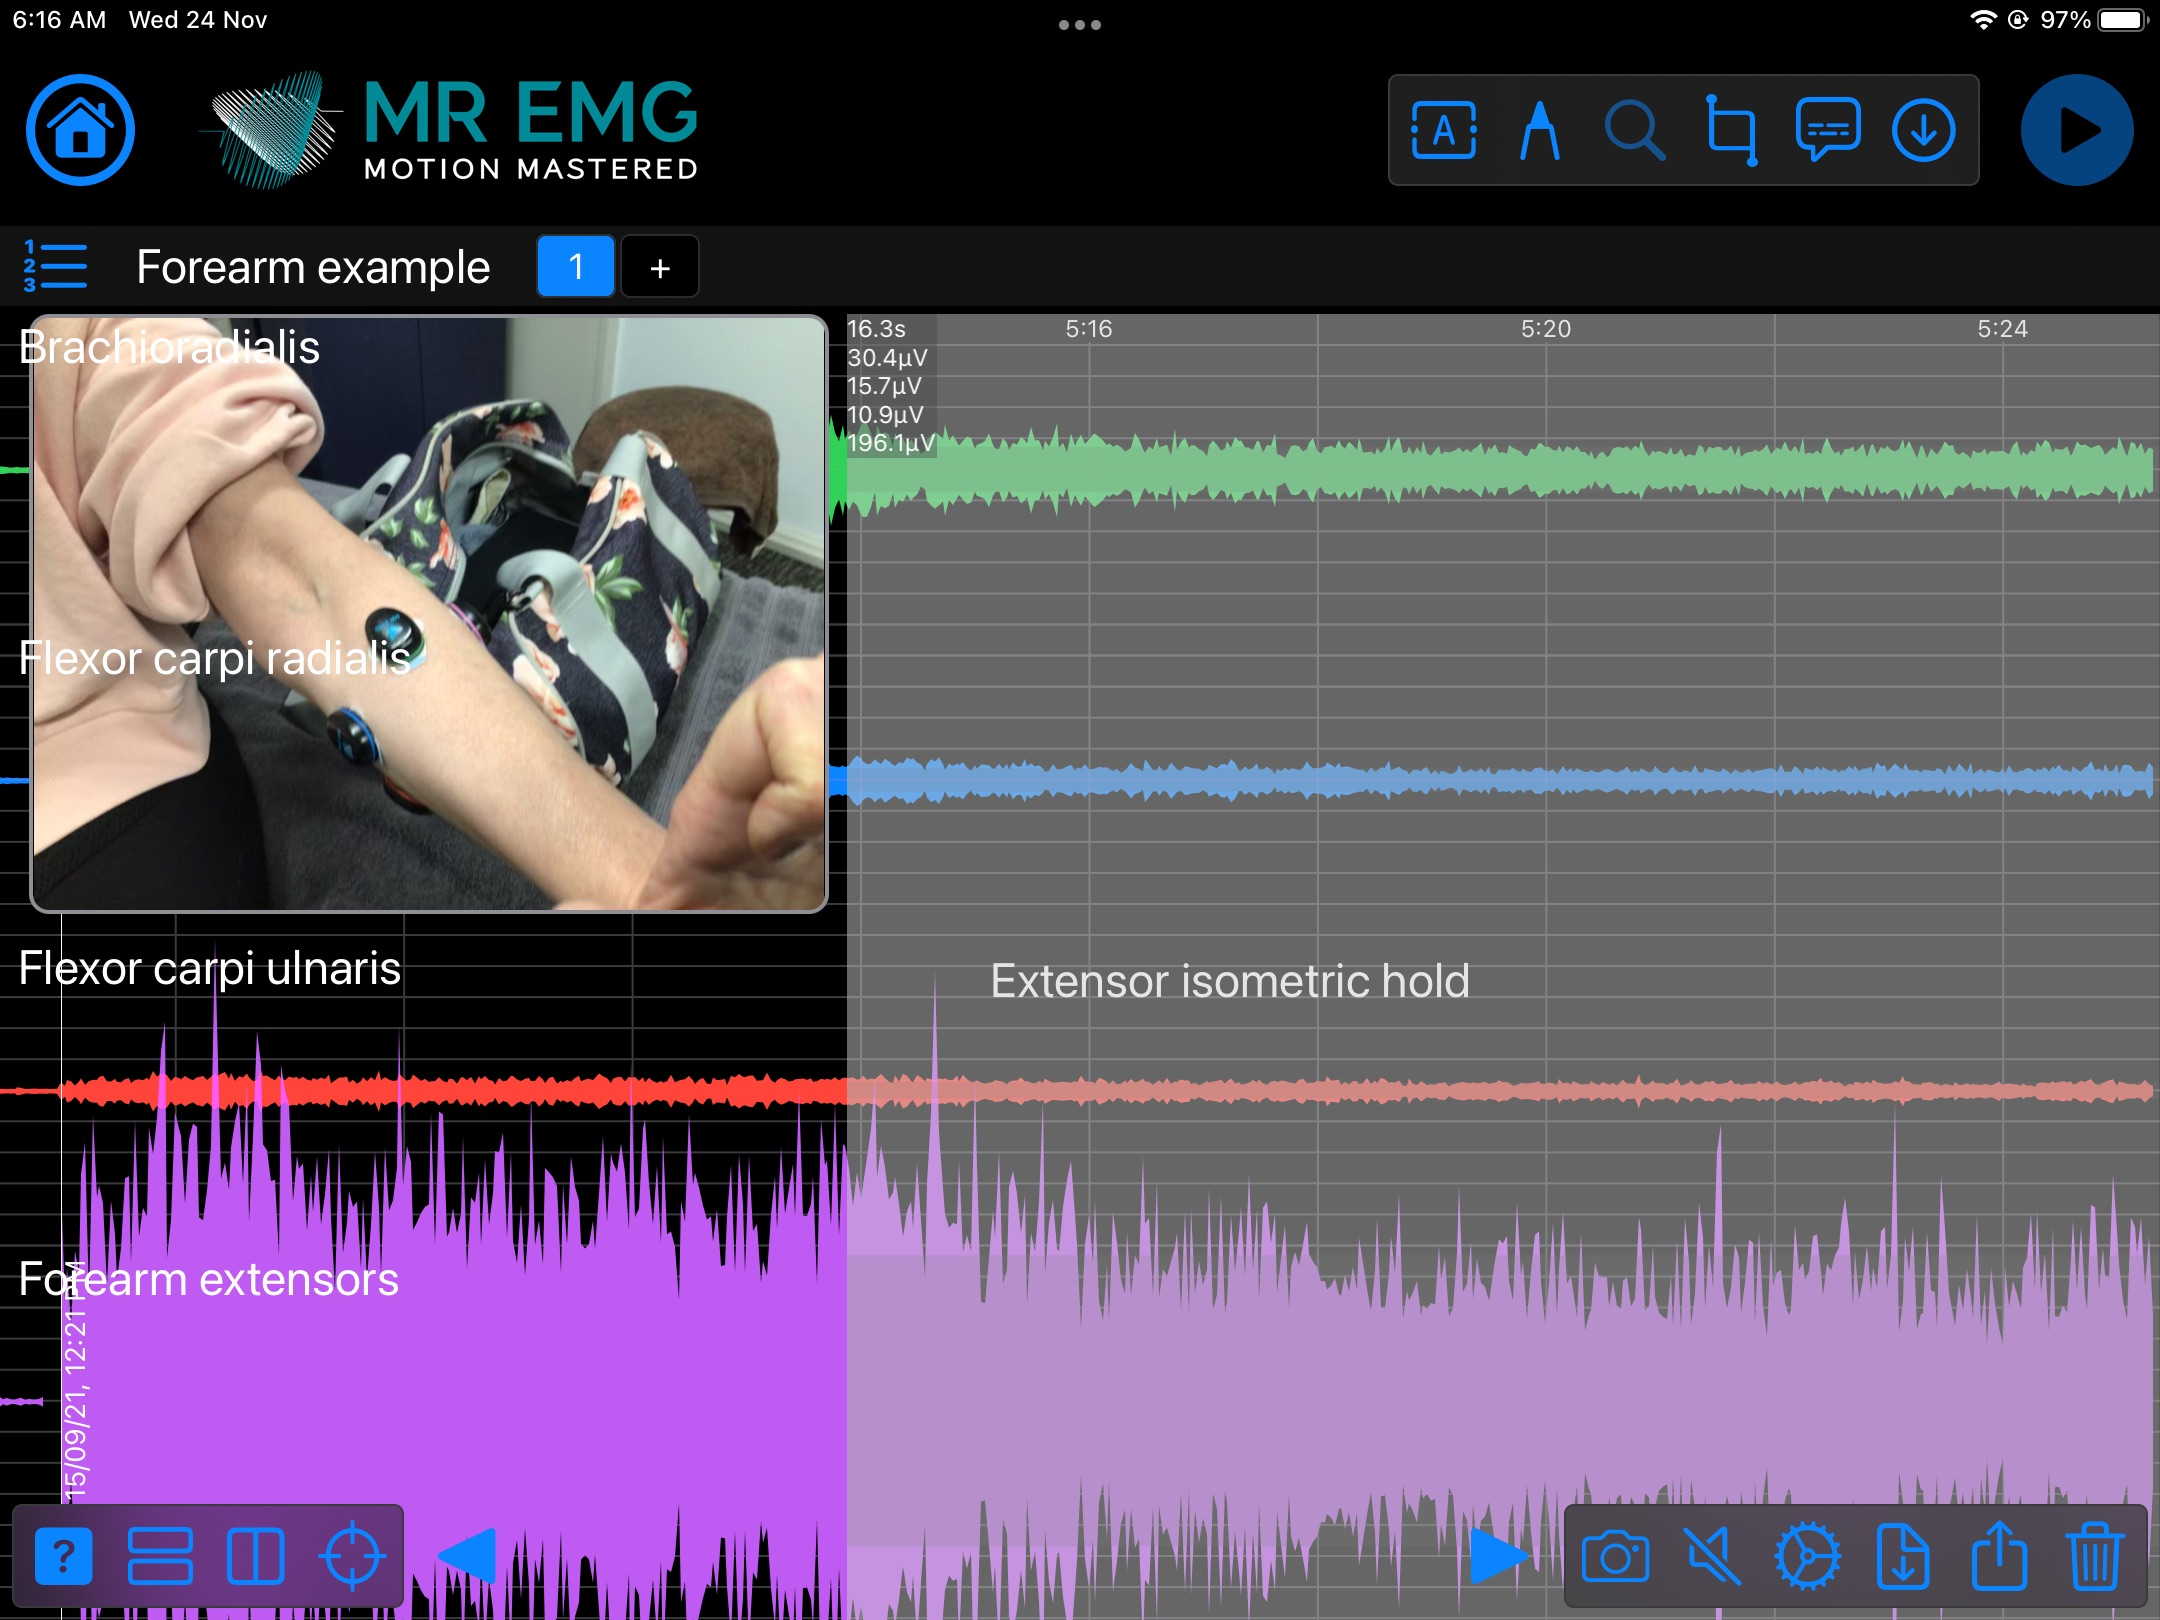Open the numbered list menu icon

click(55, 267)
